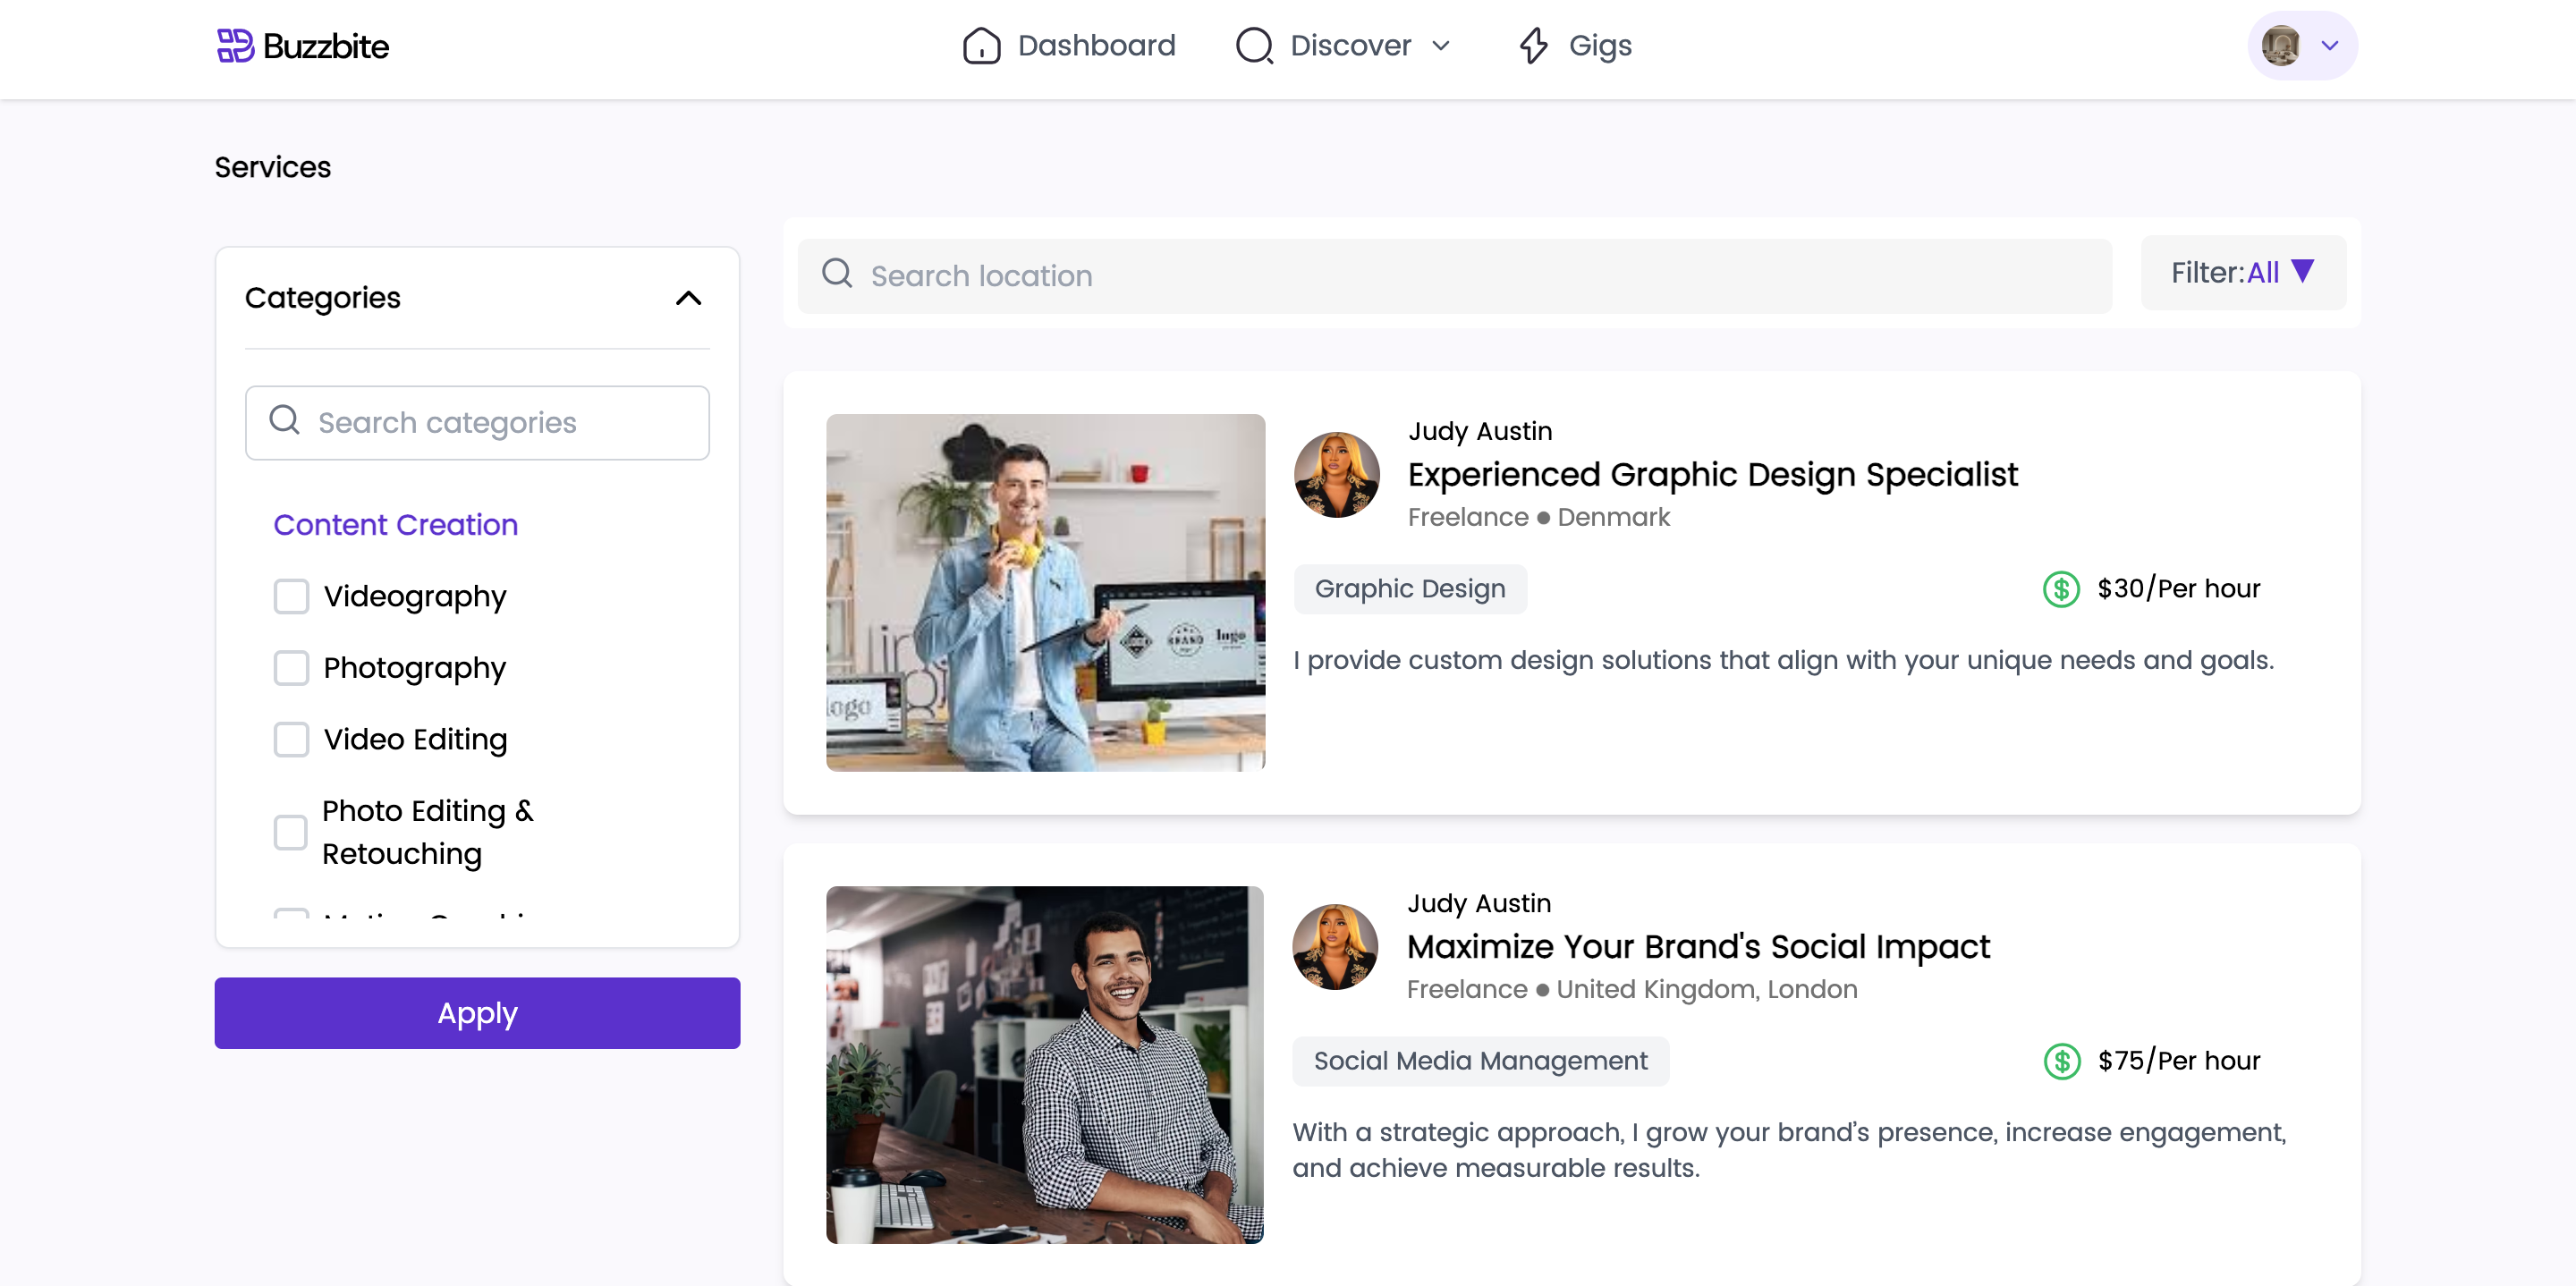Click Judy Austin's avatar on Graphic Design listing
The width and height of the screenshot is (2576, 1286).
(x=1336, y=475)
